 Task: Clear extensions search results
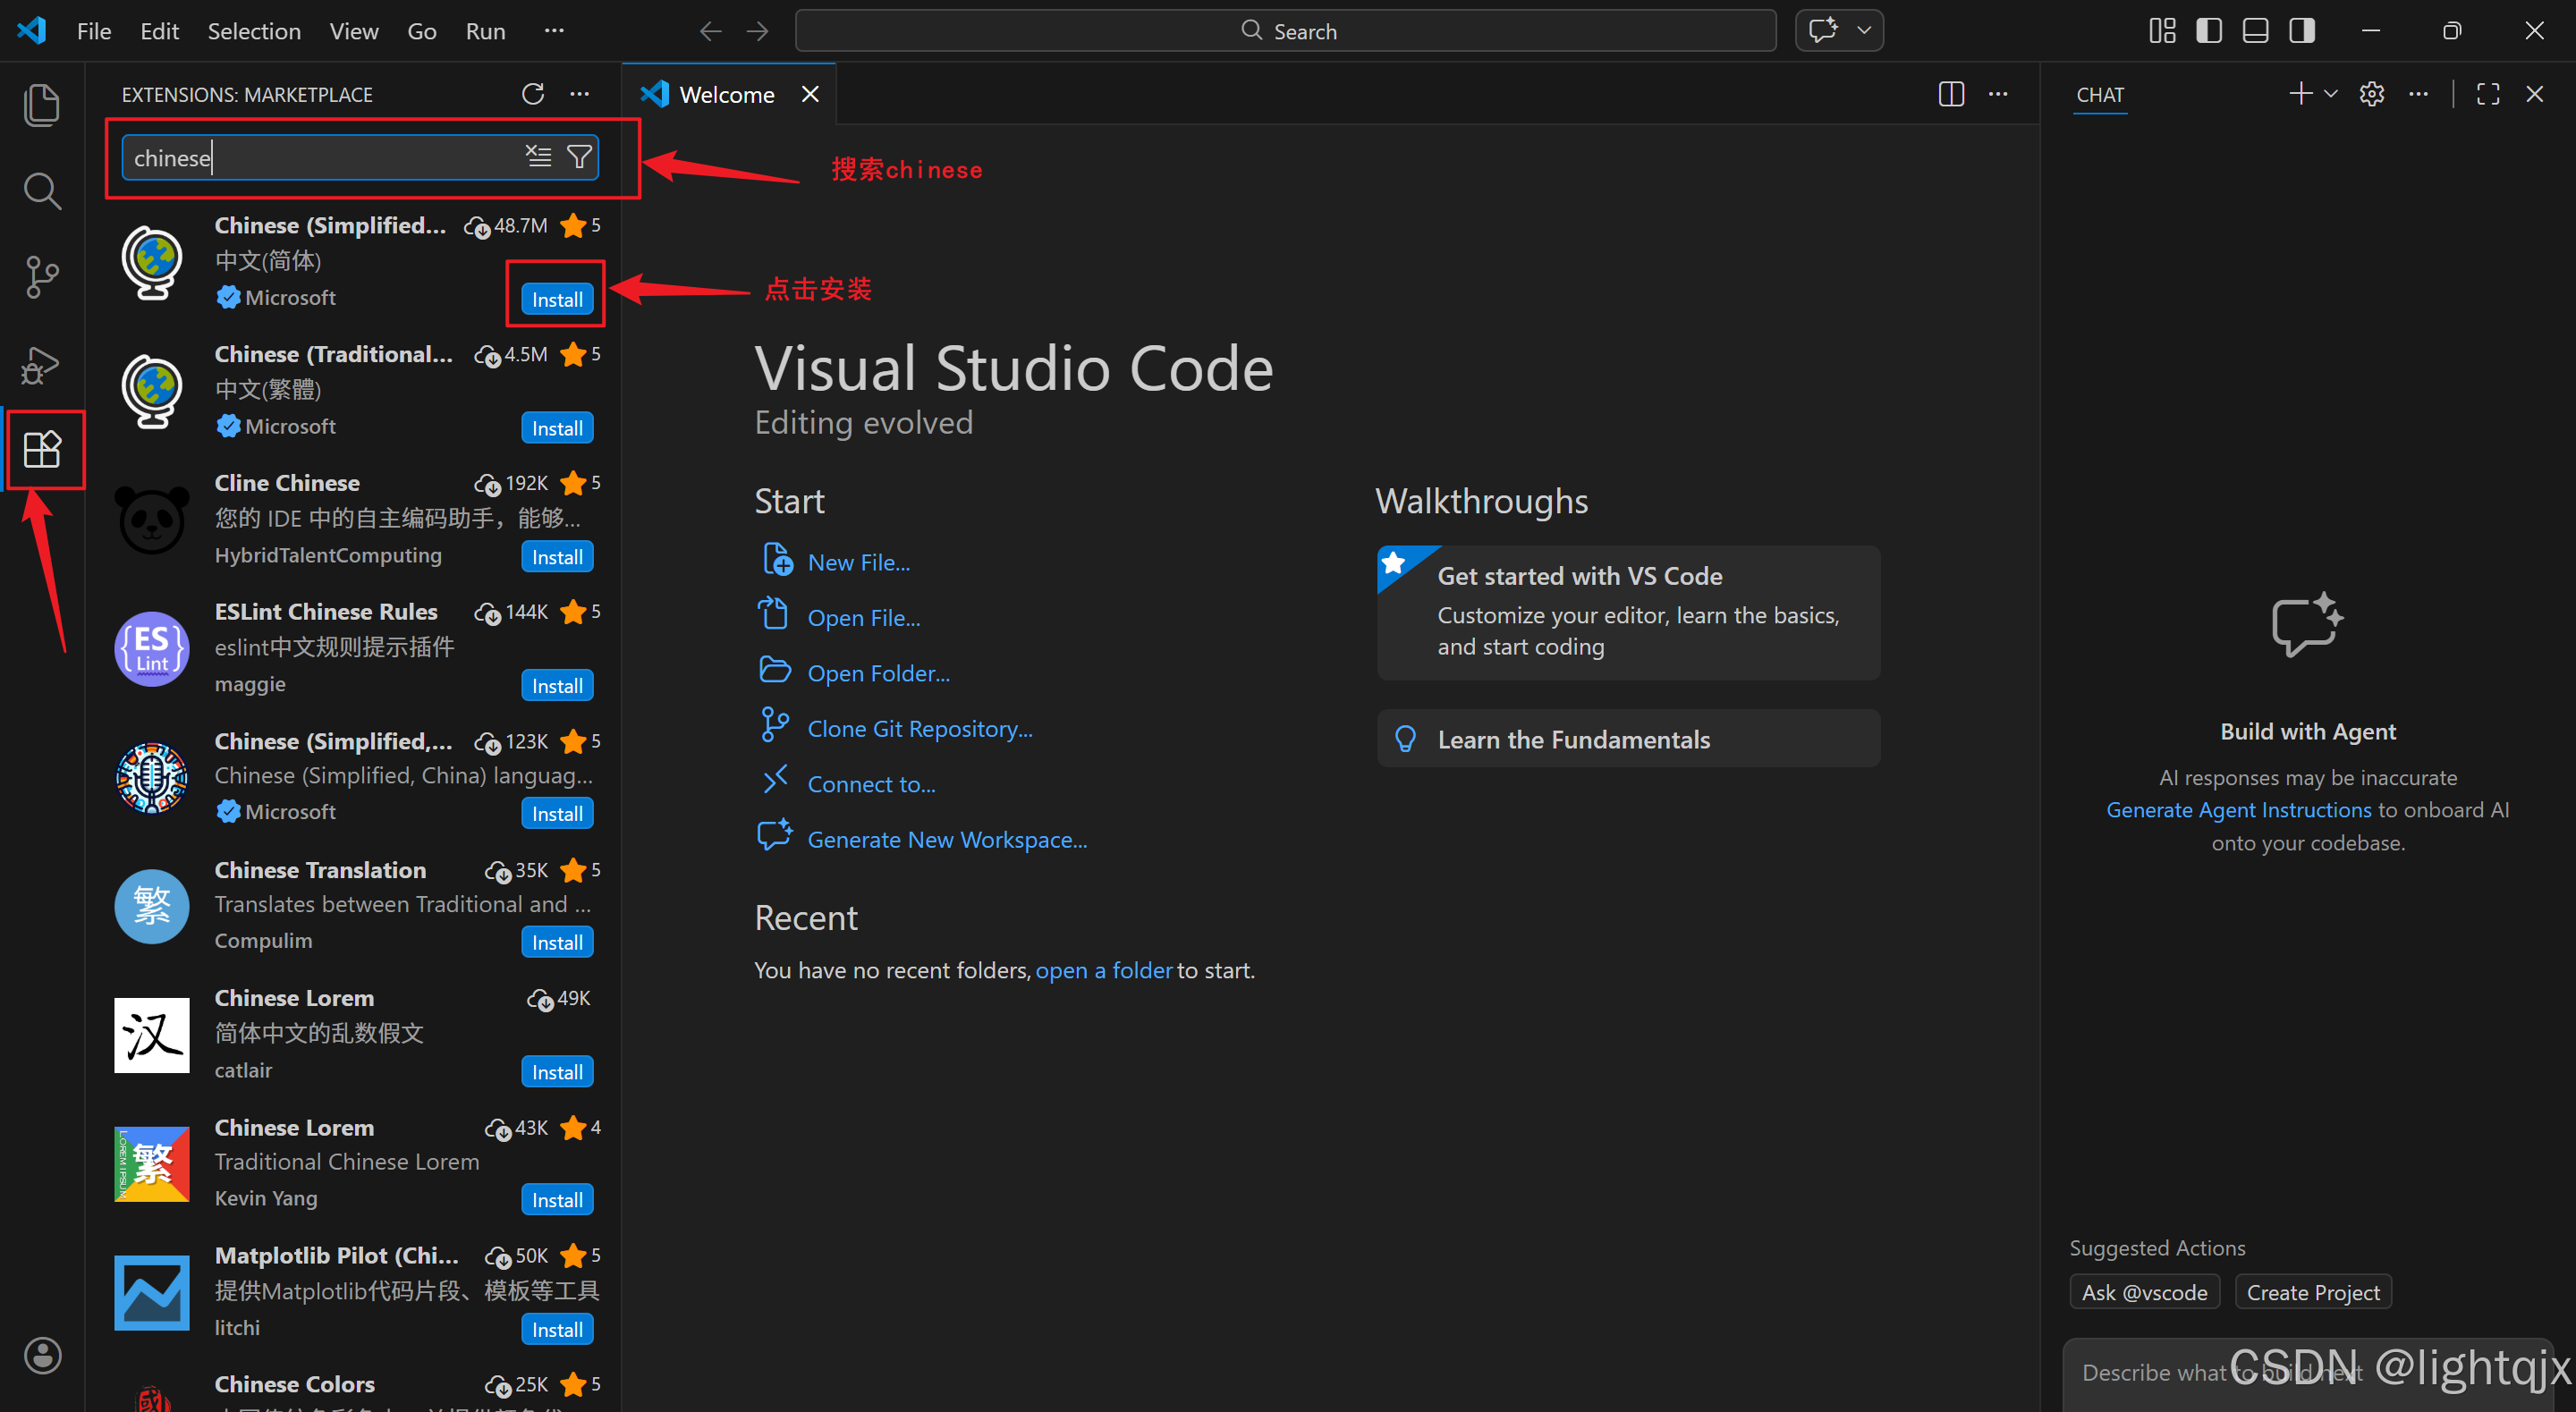(x=538, y=157)
